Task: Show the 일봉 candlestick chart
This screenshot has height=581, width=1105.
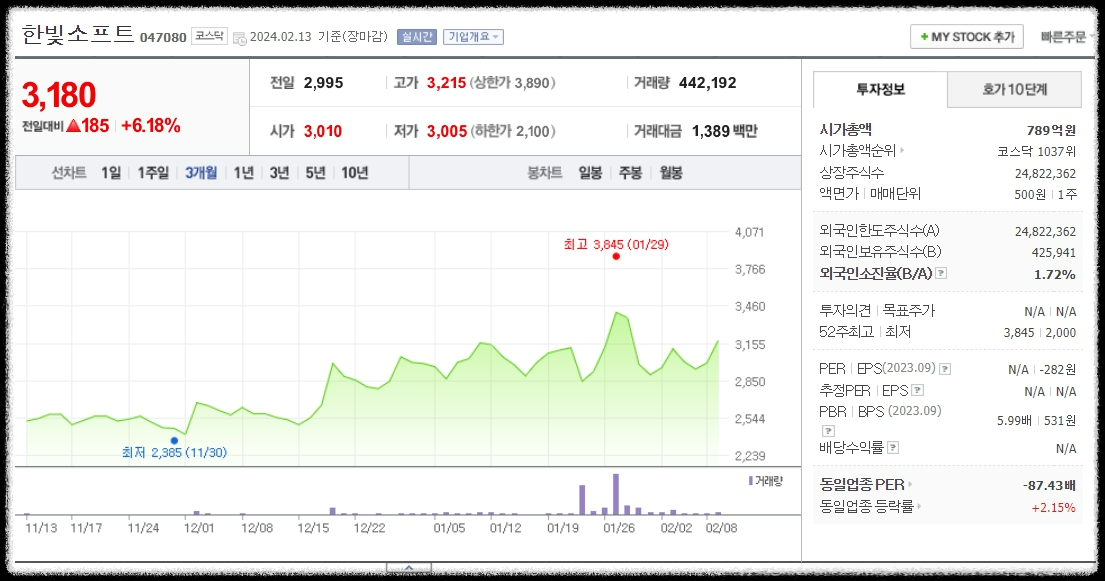Action: pos(591,173)
